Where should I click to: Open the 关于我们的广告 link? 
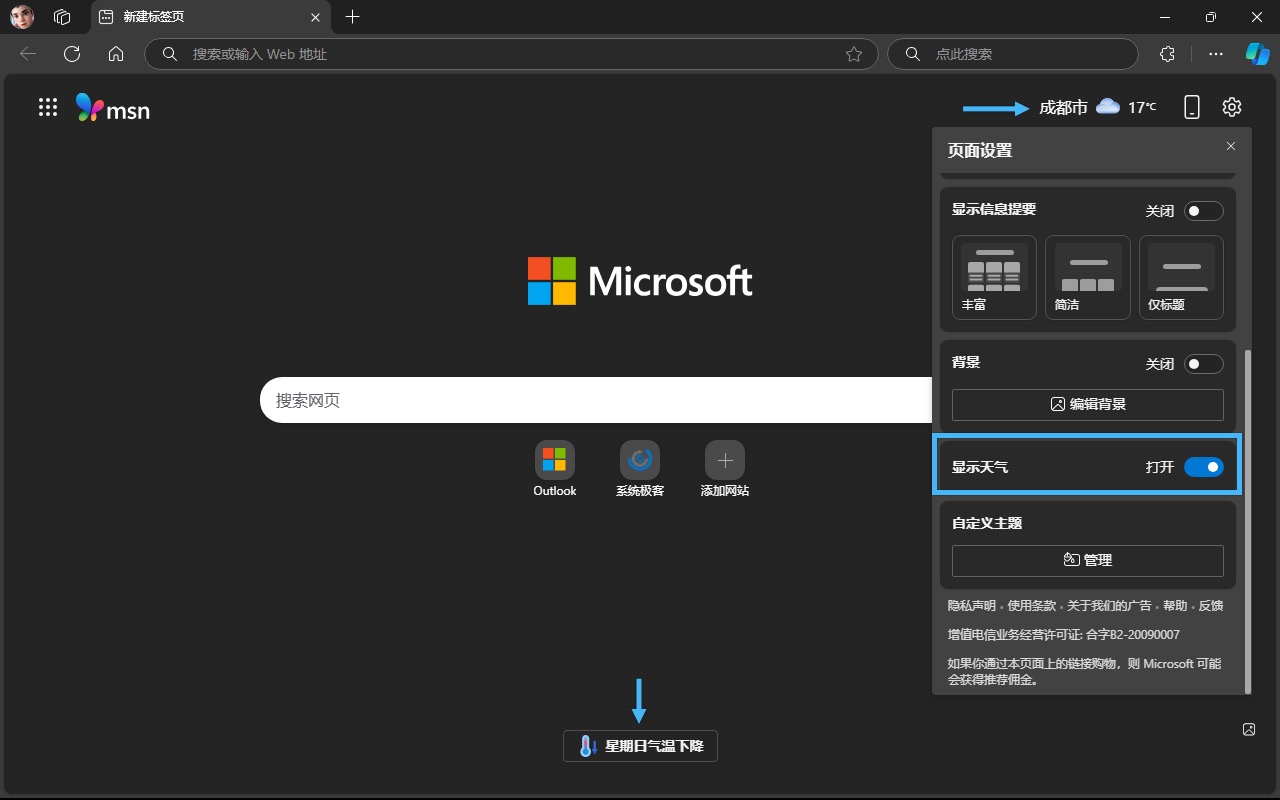click(1109, 605)
